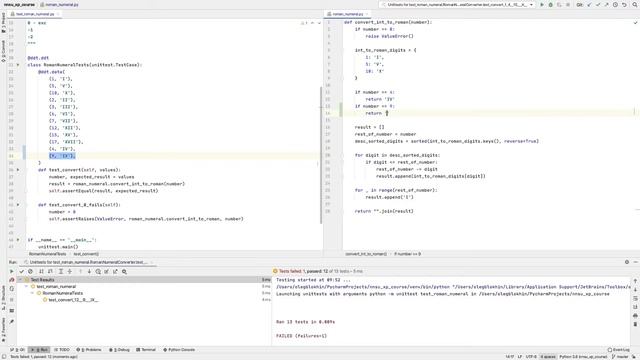Click left editor vertical scrollbar
640x360 pixels.
point(321,155)
